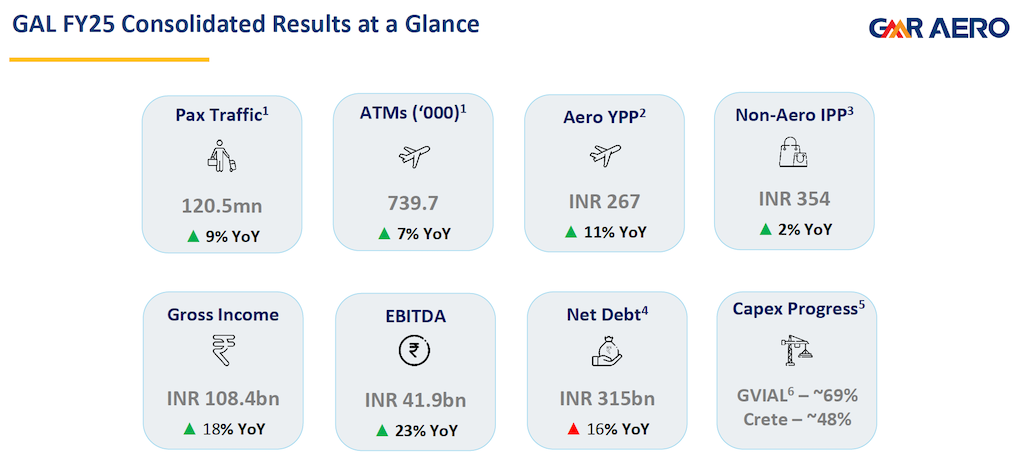Click the Crete ~48% progress text
1020x471 pixels.
[x=797, y=420]
